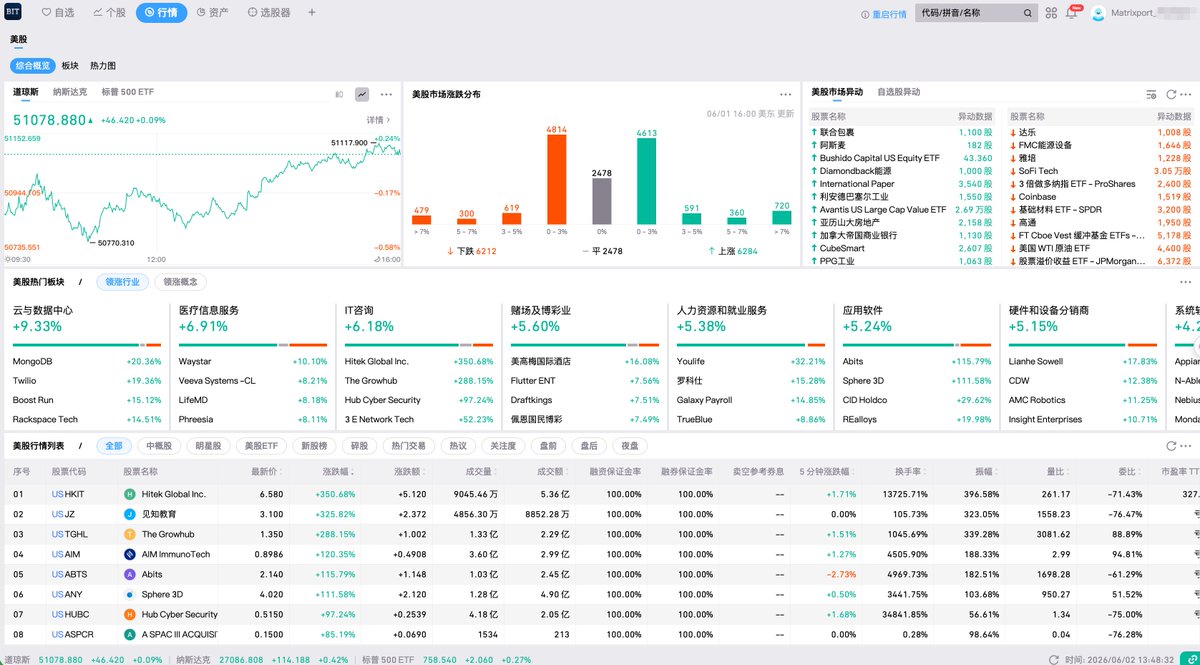Image resolution: width=1200 pixels, height=665 pixels.
Task: Filter the list by 美股ETF
Action: (x=262, y=446)
